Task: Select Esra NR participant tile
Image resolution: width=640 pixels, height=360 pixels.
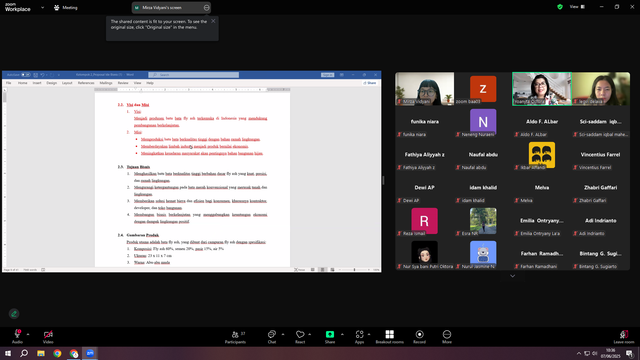Action: click(x=483, y=221)
